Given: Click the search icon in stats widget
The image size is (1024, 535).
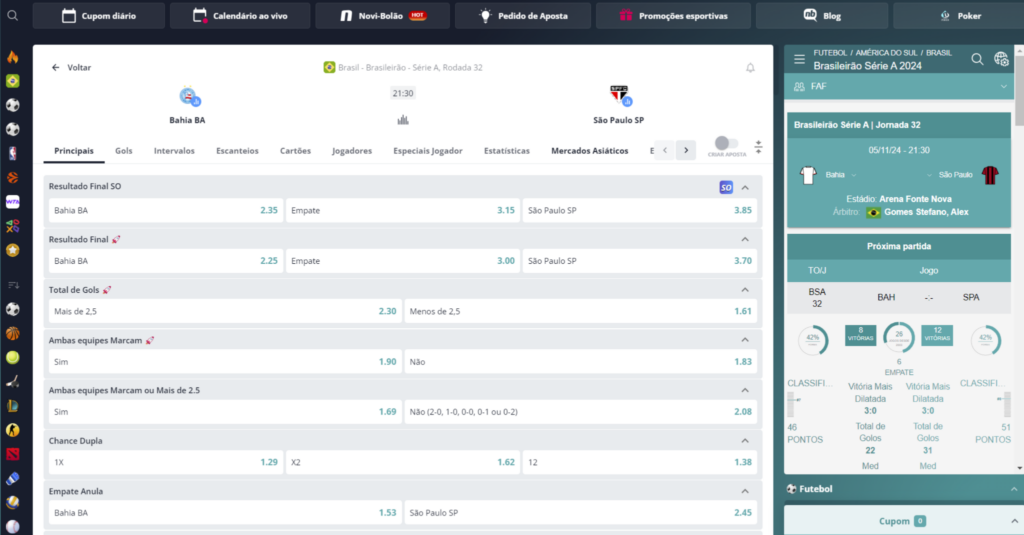Looking at the screenshot, I should coord(977,59).
